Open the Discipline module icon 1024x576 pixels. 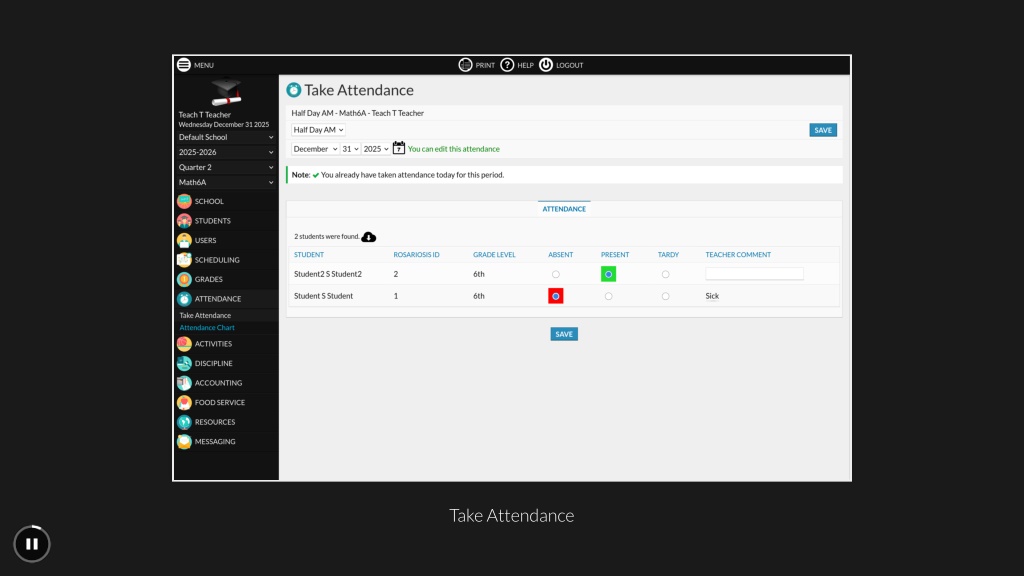coord(184,363)
